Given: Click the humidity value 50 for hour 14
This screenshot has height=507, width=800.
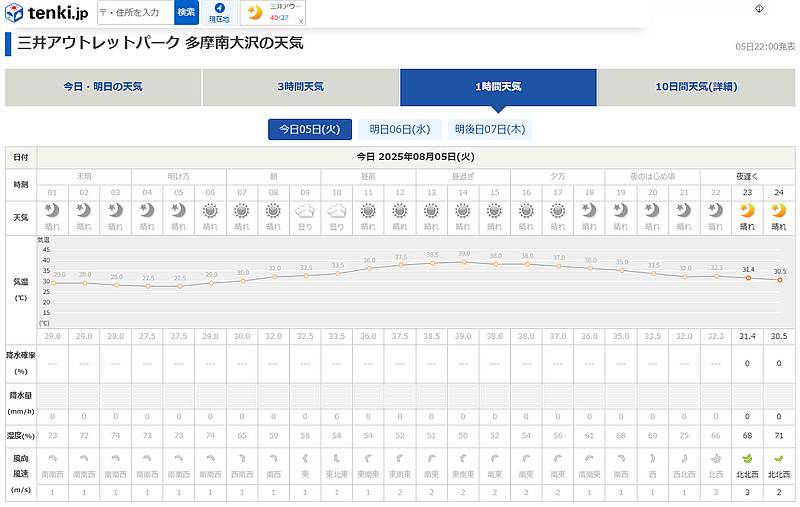Looking at the screenshot, I should (x=463, y=436).
